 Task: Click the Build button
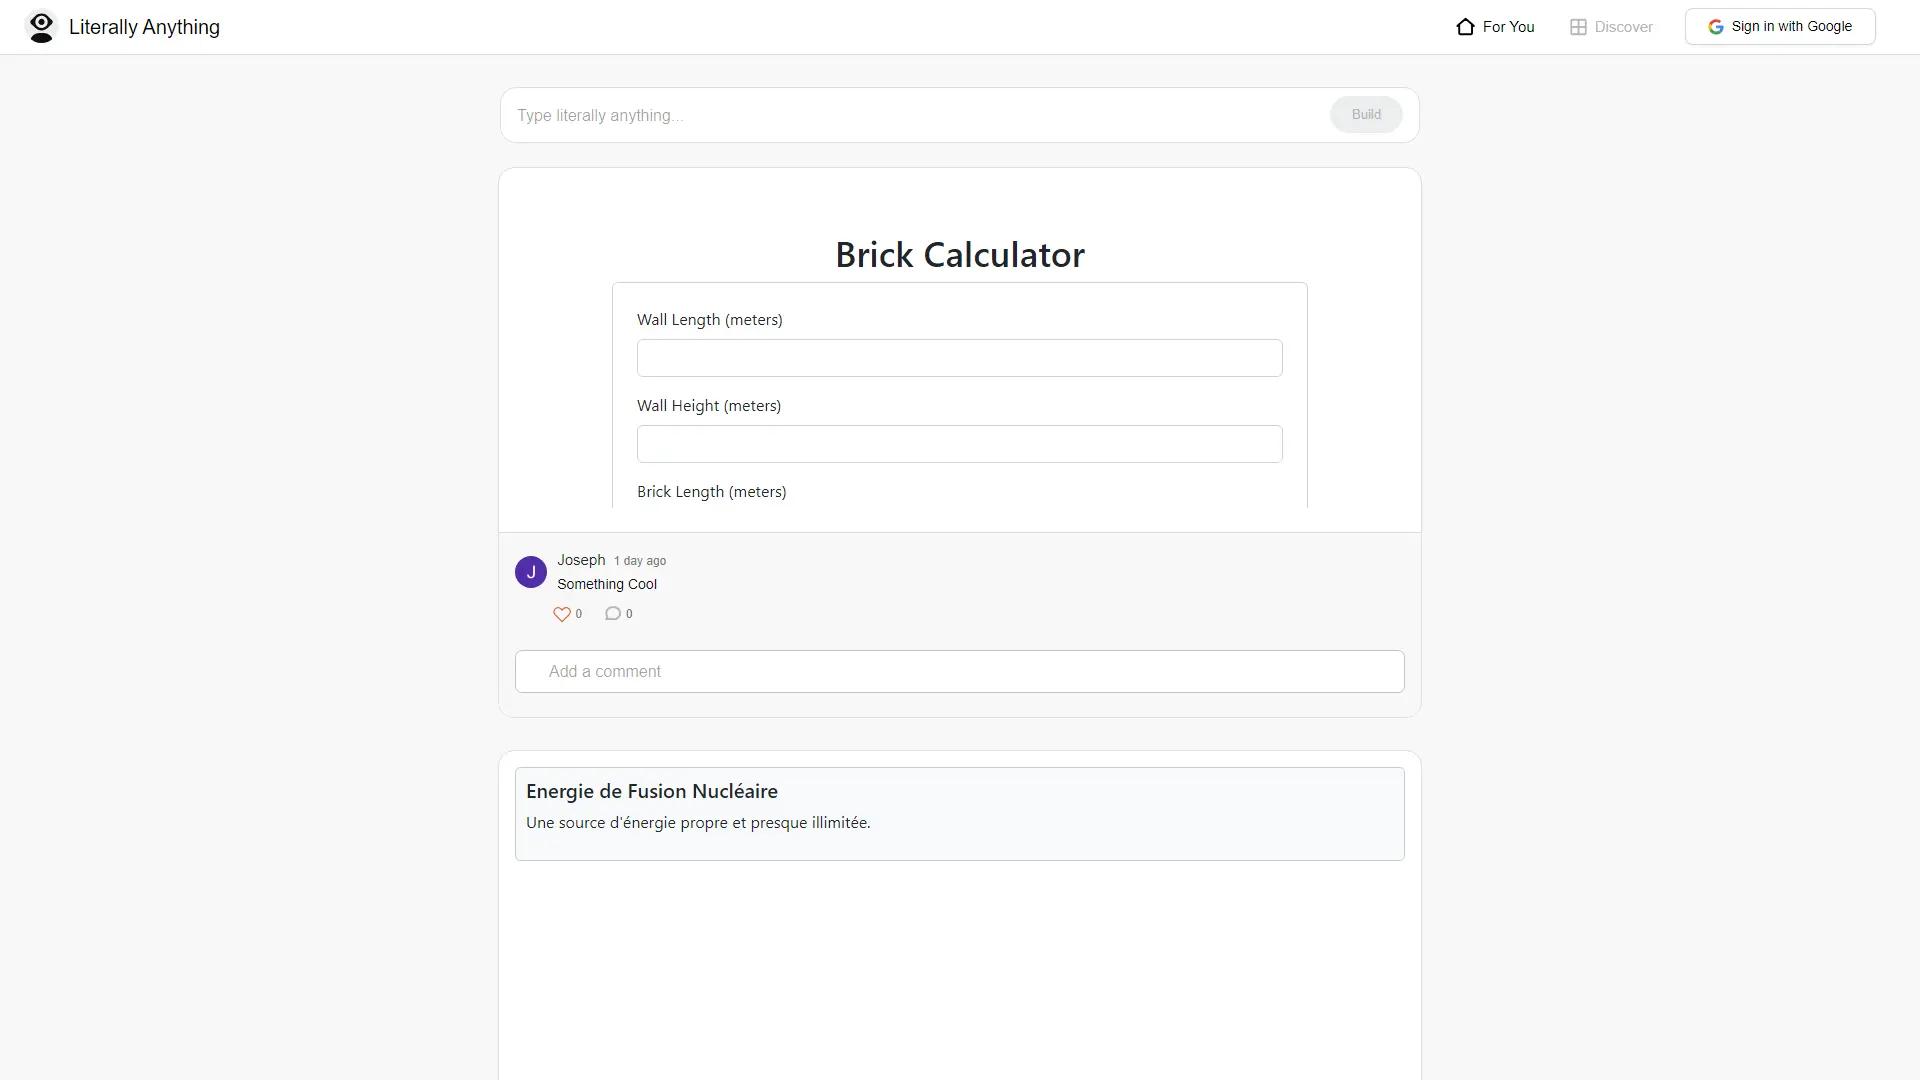(1366, 115)
